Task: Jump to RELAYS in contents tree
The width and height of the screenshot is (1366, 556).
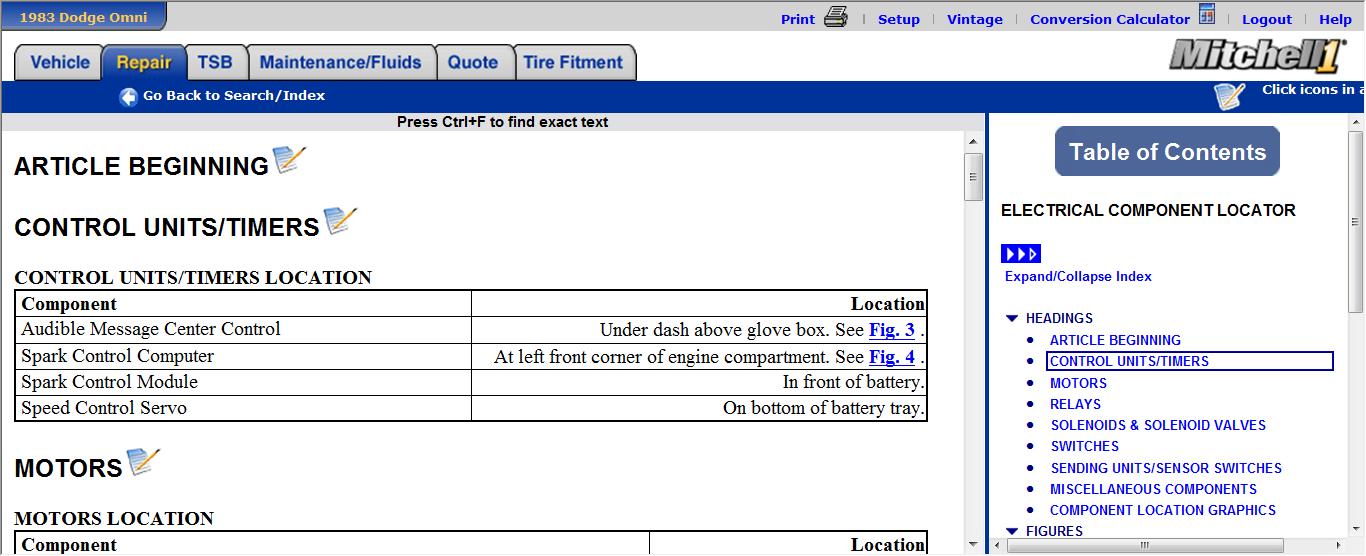Action: (x=1075, y=405)
